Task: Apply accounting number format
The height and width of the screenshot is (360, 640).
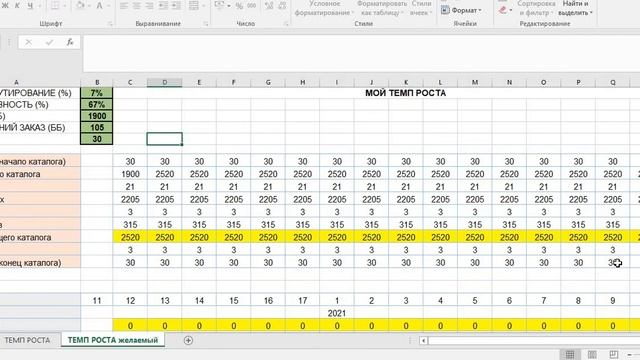Action: pyautogui.click(x=220, y=6)
